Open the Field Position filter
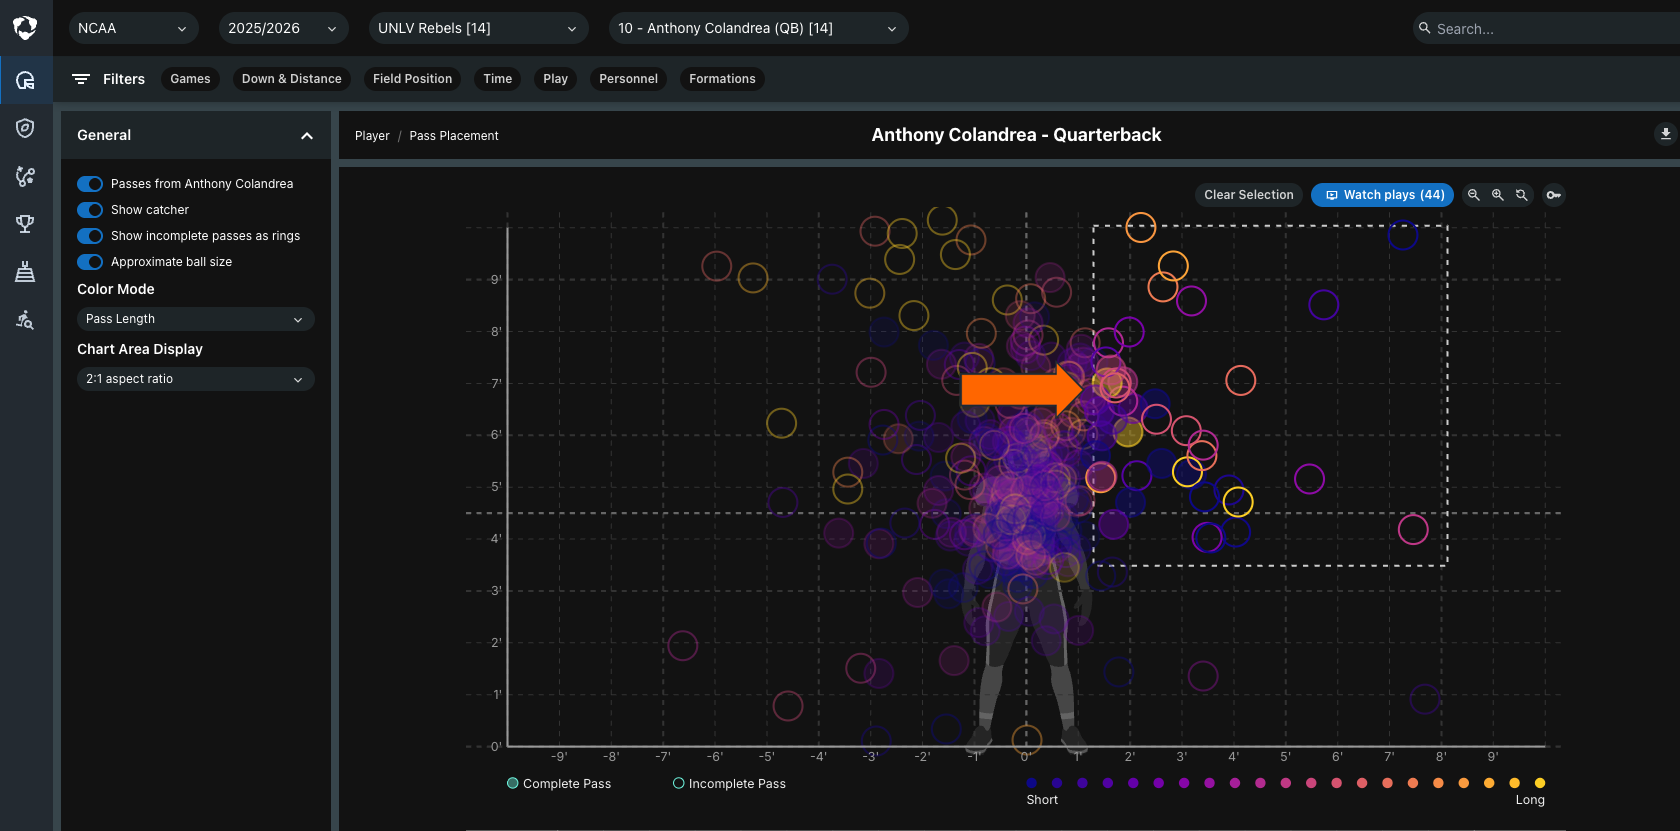This screenshot has width=1680, height=831. pyautogui.click(x=412, y=79)
